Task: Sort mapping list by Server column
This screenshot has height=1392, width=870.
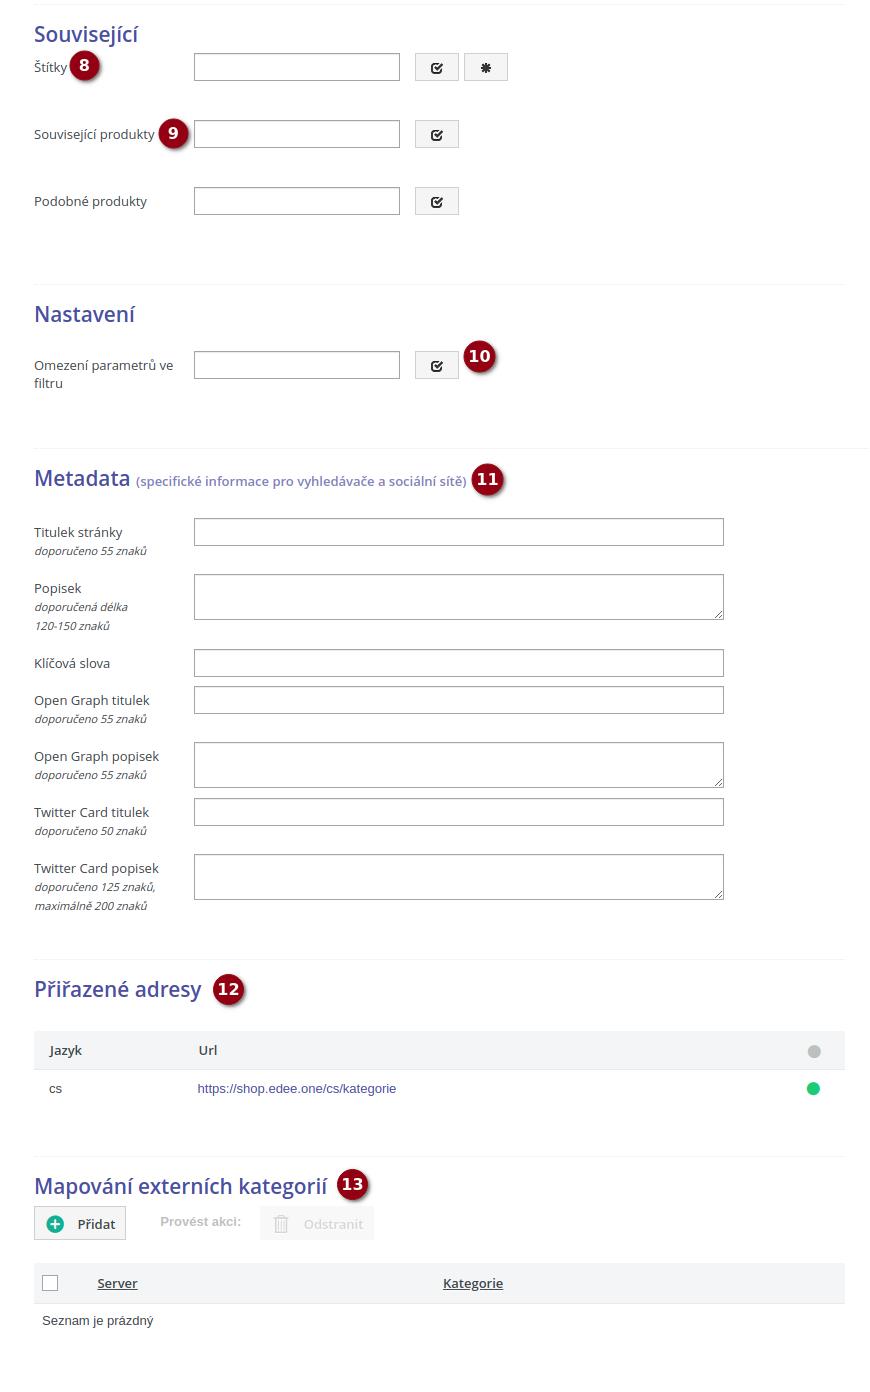Action: [117, 1284]
